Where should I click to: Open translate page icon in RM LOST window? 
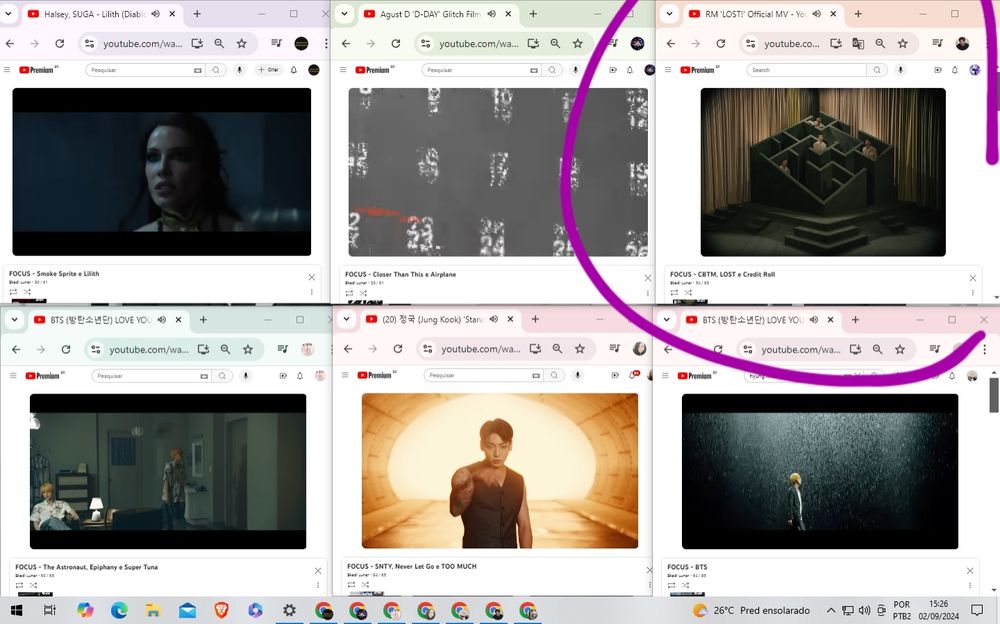pos(858,43)
